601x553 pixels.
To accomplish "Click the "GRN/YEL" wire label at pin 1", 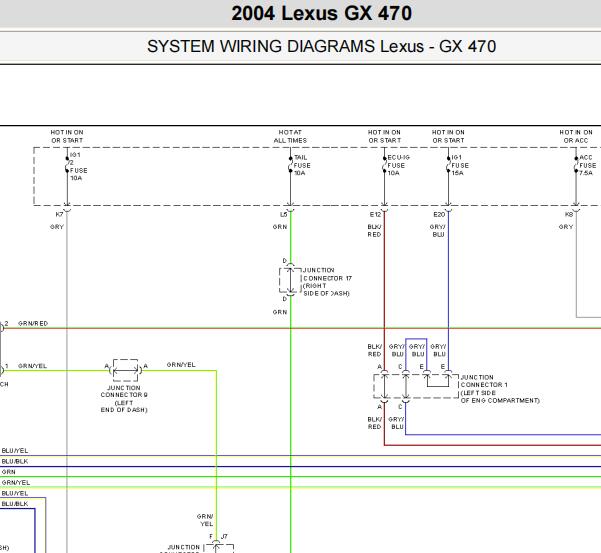I will point(32,366).
